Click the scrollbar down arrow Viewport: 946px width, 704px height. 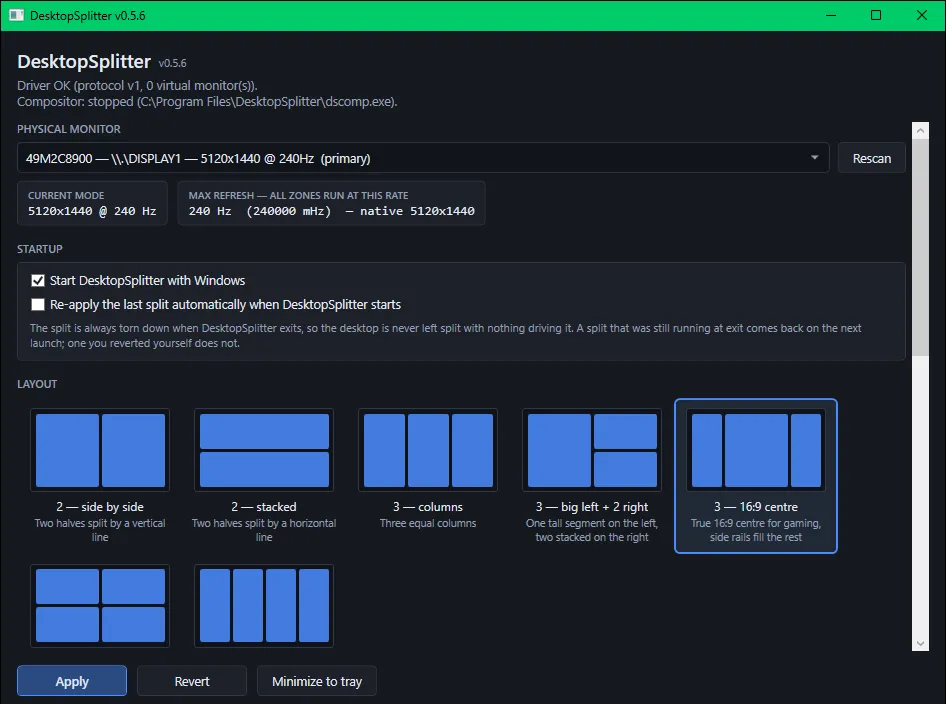[920, 643]
